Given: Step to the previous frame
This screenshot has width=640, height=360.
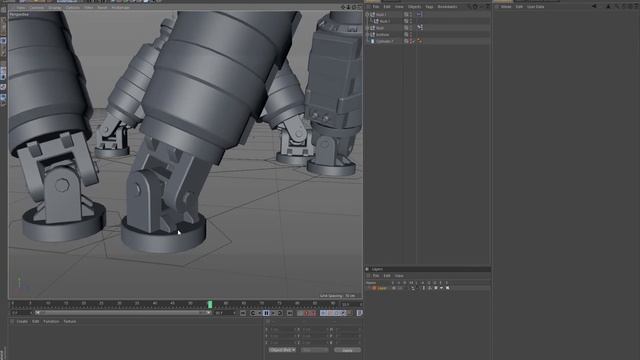Looking at the screenshot, I should click(260, 313).
